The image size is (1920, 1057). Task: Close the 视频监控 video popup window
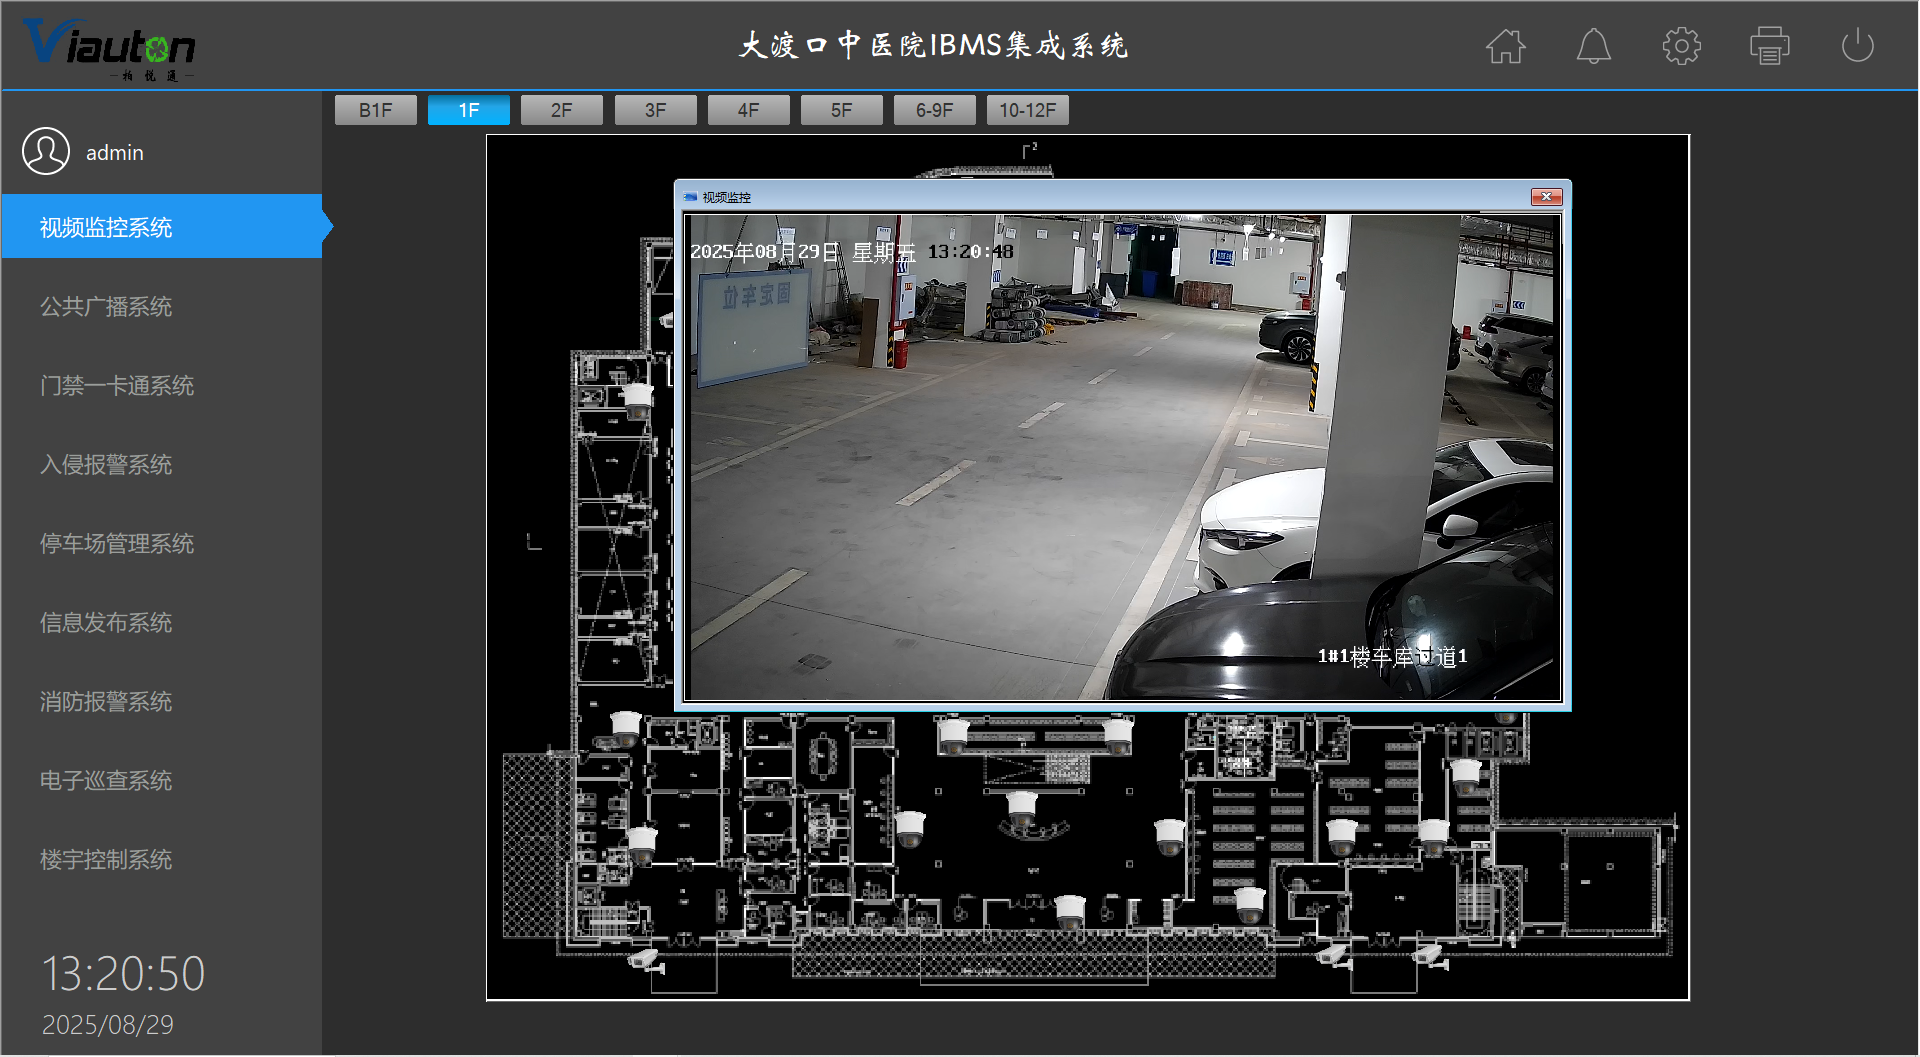[x=1546, y=197]
